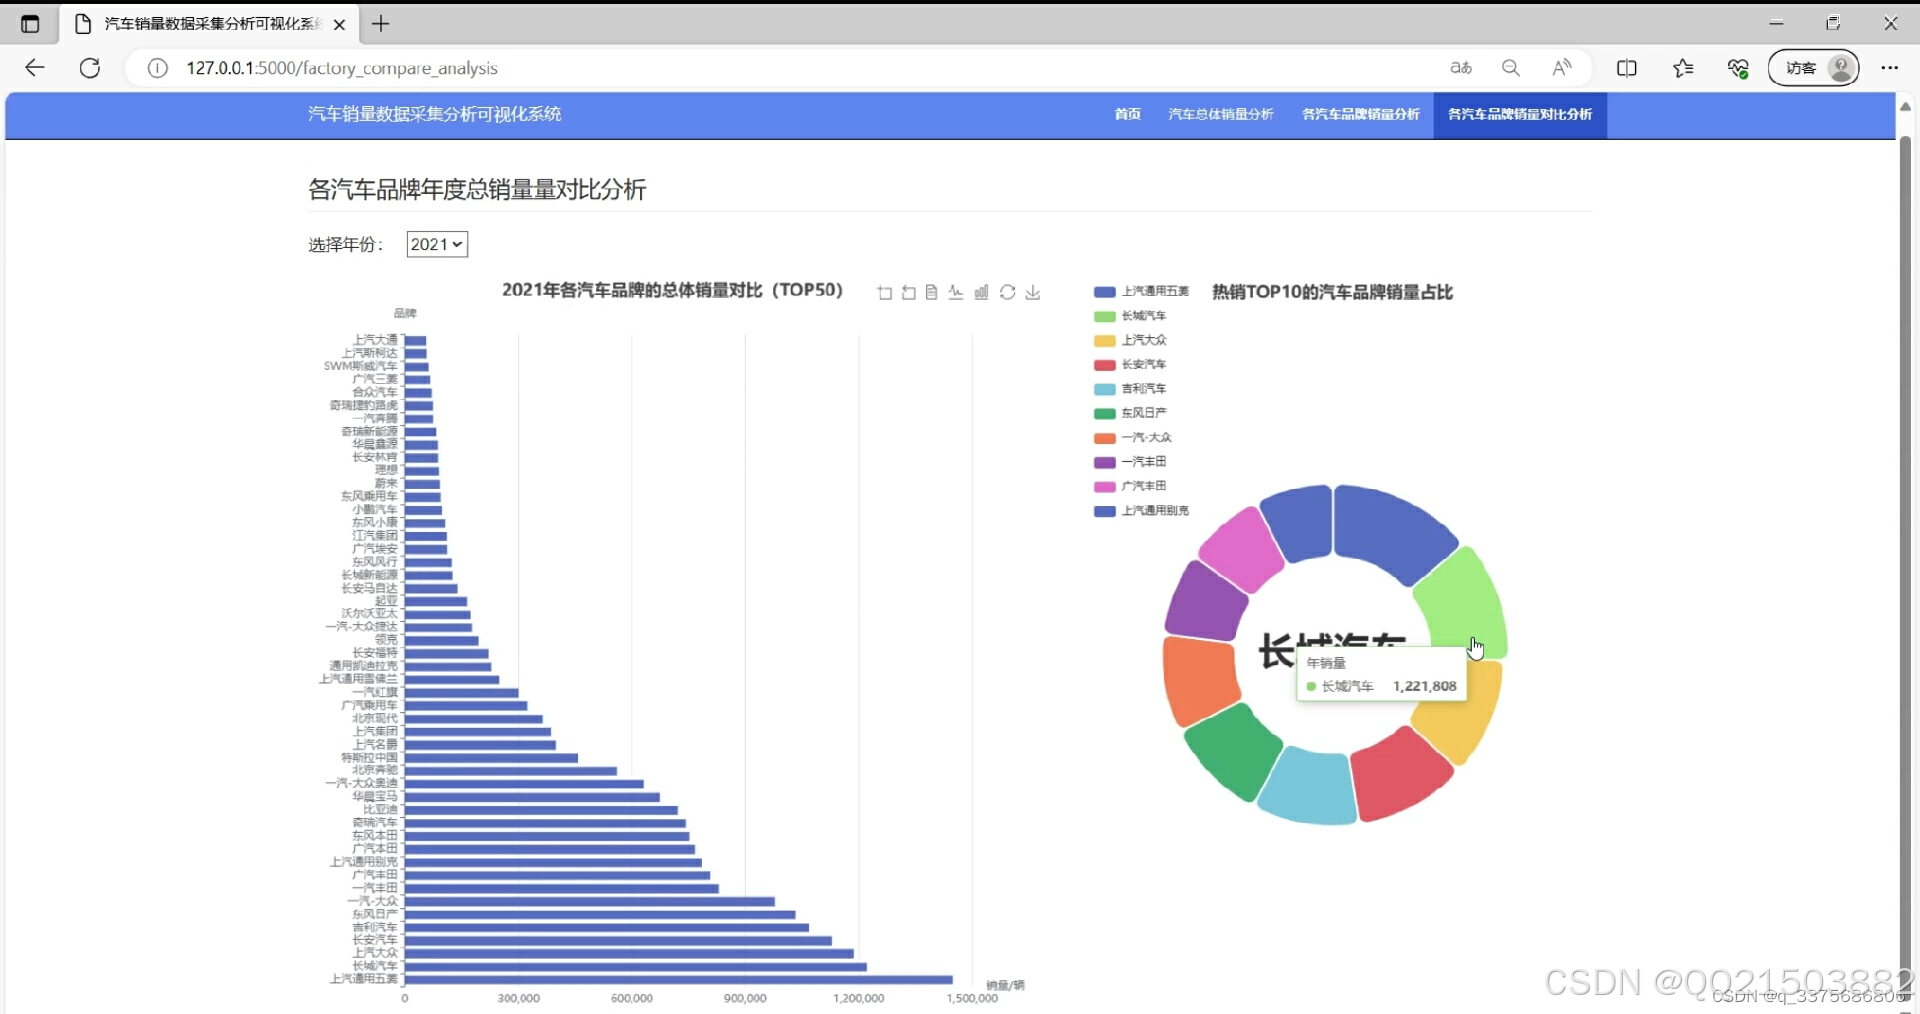Select the data zoom tool on the bar chart
1920x1014 pixels.
884,292
